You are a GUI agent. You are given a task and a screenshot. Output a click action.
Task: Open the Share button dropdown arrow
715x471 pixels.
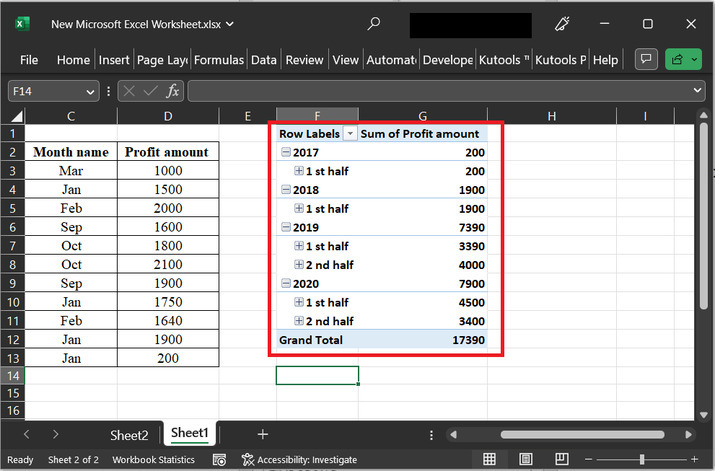[x=694, y=59]
